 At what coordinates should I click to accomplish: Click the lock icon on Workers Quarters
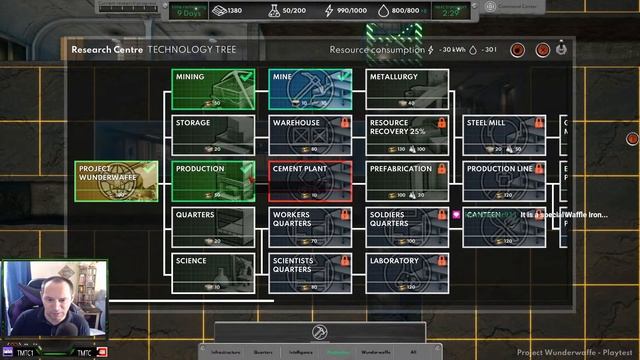(x=345, y=214)
